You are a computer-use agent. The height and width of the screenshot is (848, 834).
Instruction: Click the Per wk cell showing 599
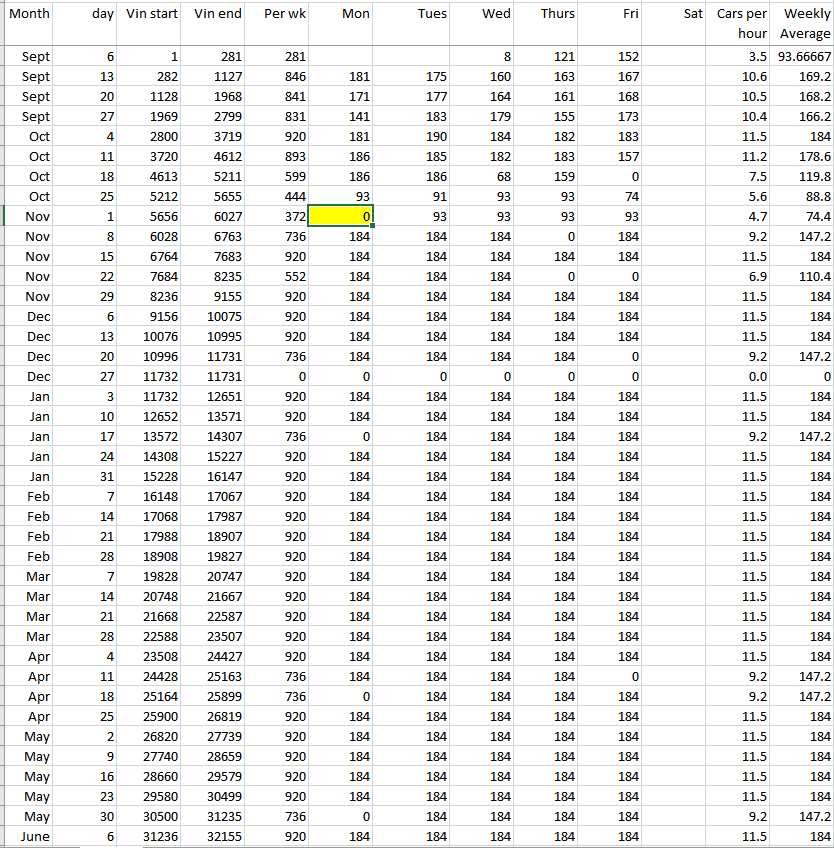[x=279, y=177]
